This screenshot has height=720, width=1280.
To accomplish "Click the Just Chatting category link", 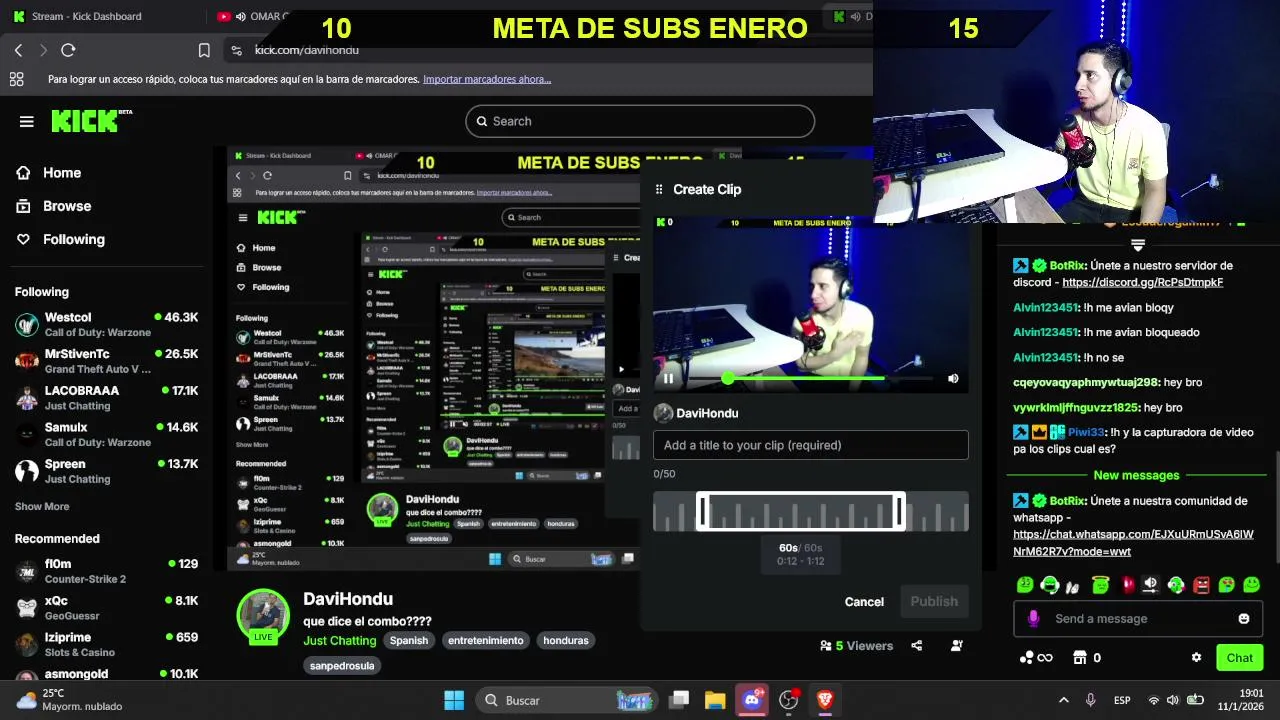I will 340,640.
